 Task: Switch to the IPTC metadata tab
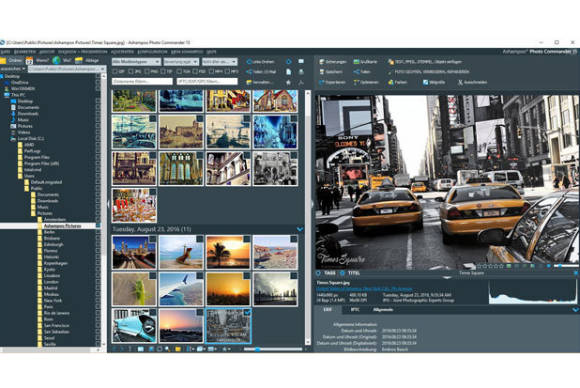click(x=355, y=310)
